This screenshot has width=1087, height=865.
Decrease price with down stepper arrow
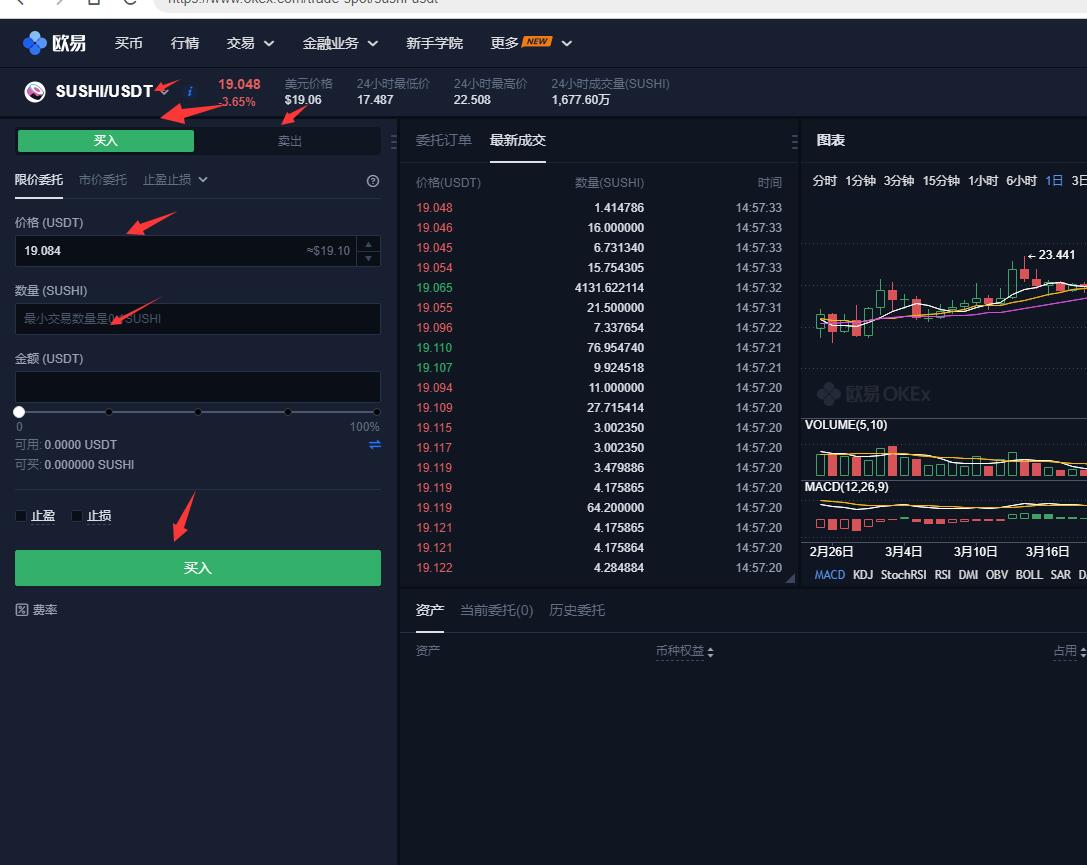pos(368,258)
